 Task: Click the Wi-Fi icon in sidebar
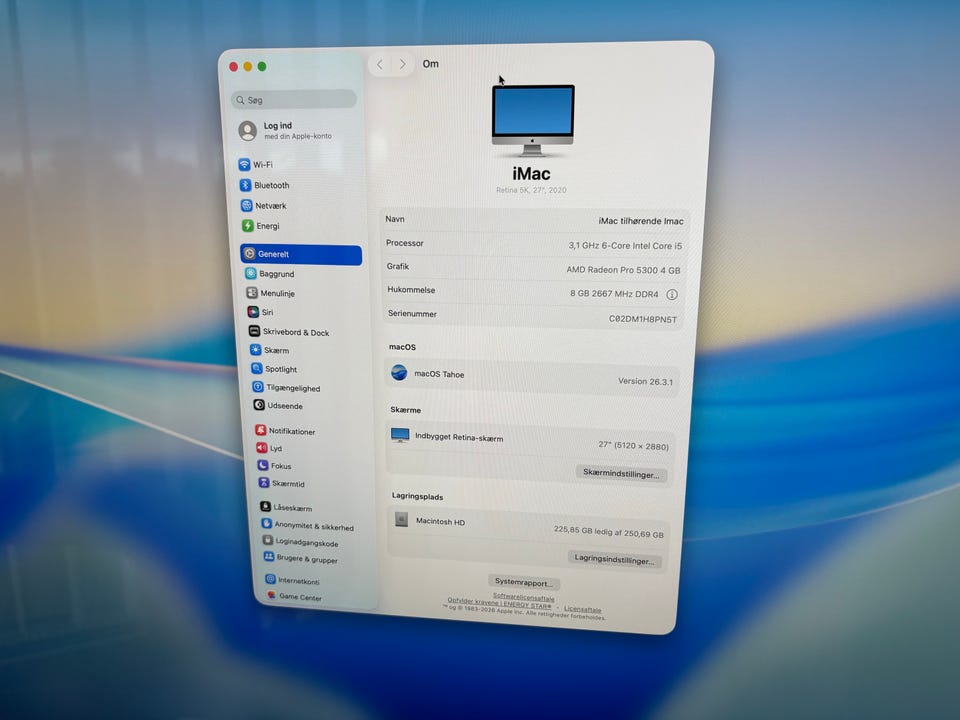pyautogui.click(x=244, y=165)
